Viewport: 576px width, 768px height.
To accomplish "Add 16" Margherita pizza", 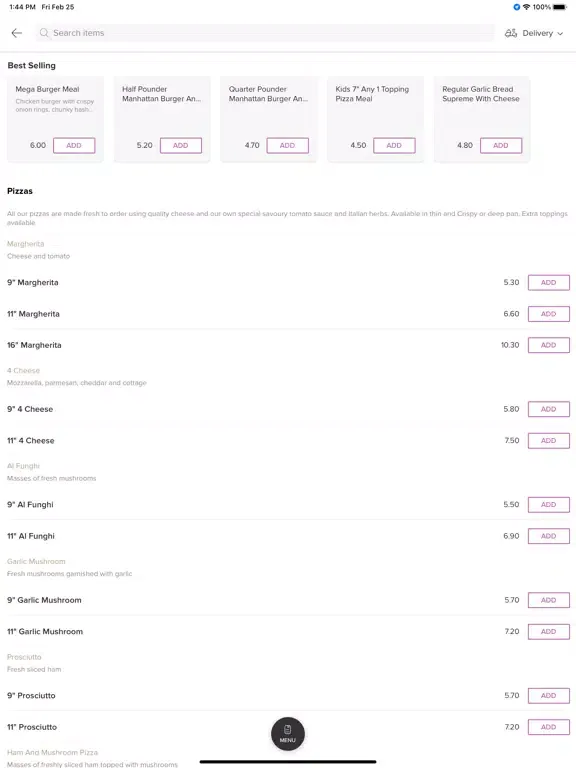I will (x=549, y=345).
